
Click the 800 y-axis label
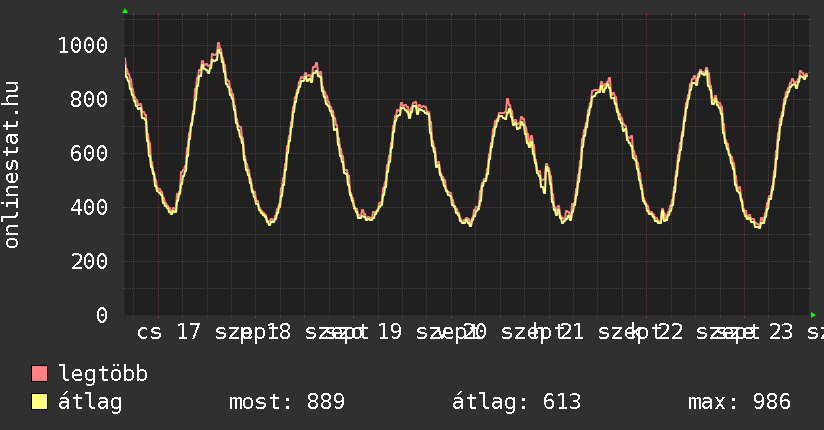(89, 99)
